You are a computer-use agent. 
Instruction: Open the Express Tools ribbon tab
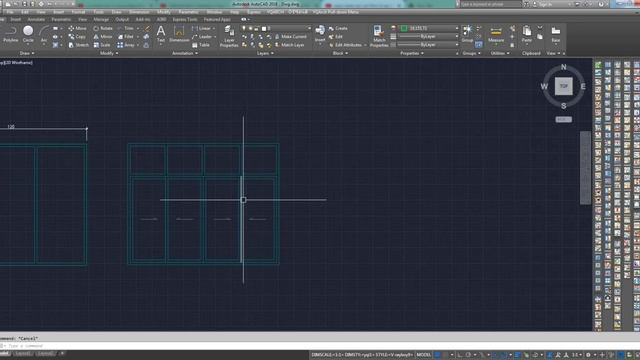184,19
